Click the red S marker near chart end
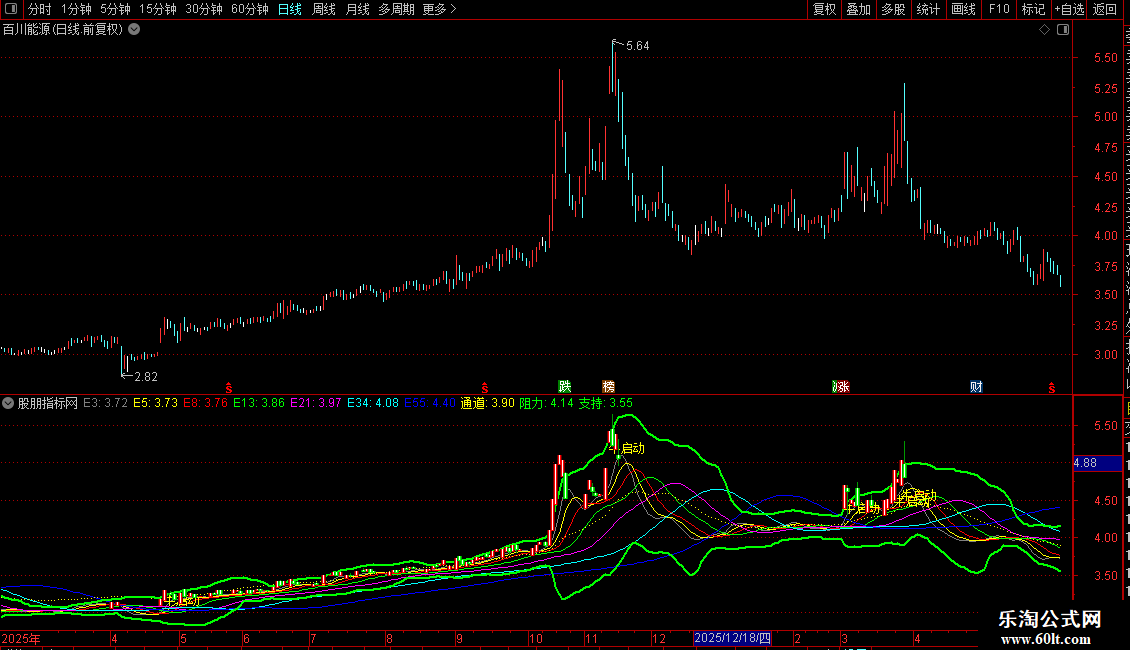This screenshot has width=1130, height=650. (1052, 388)
